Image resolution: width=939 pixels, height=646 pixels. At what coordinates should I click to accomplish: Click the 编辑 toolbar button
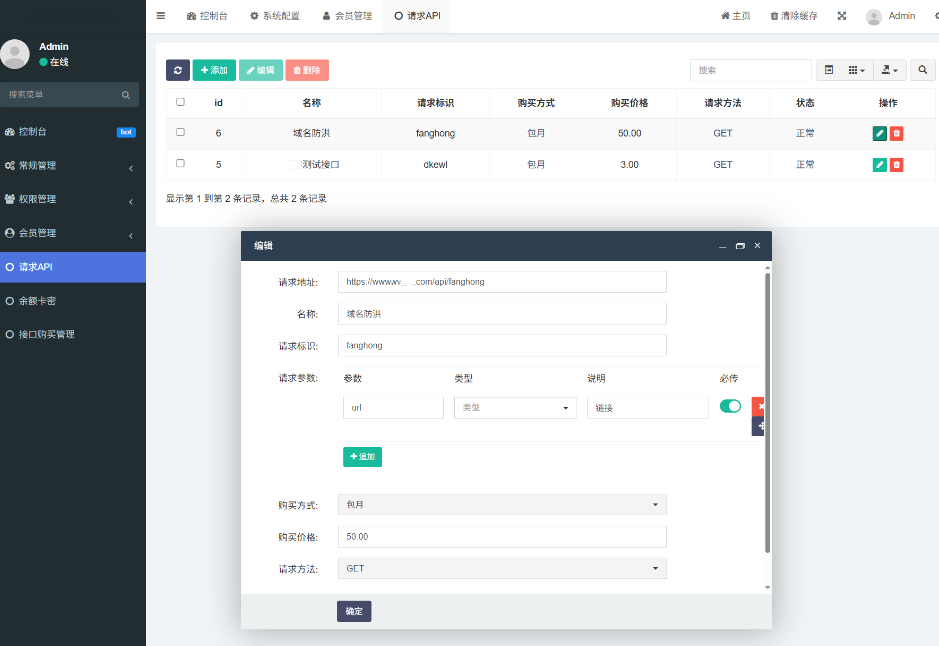(x=261, y=70)
